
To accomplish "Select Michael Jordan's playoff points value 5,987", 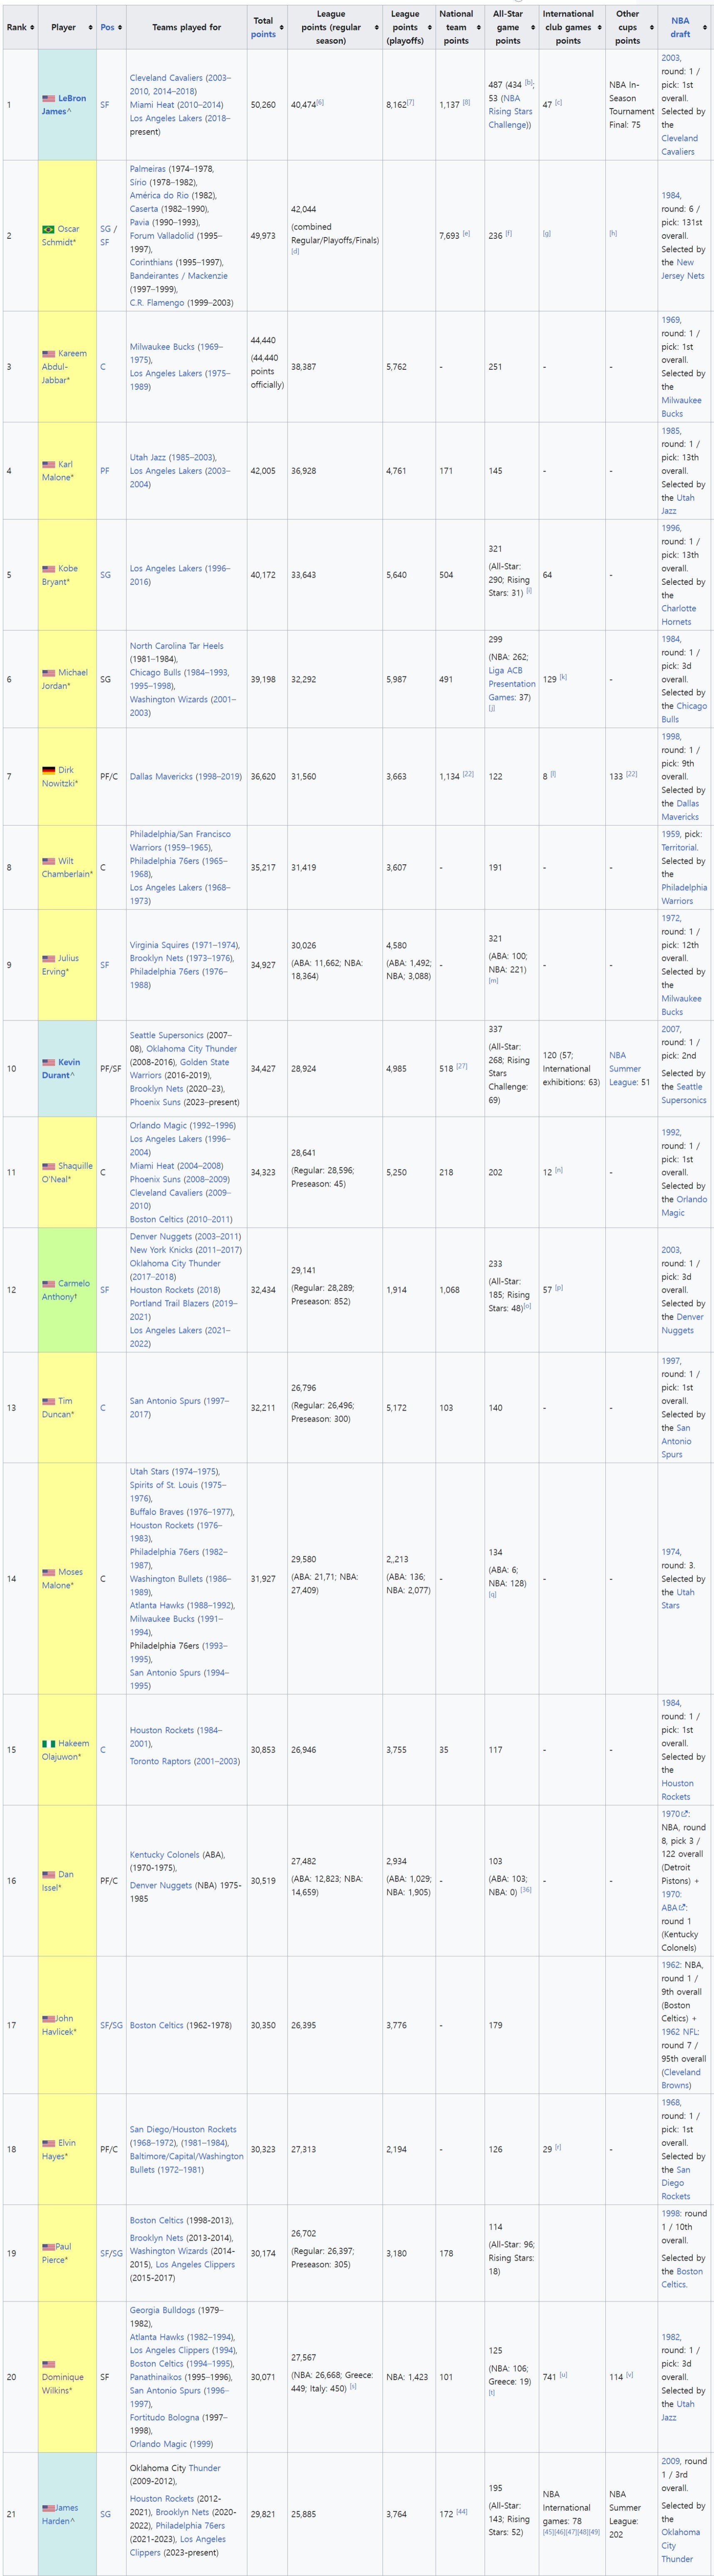I will click(x=397, y=679).
